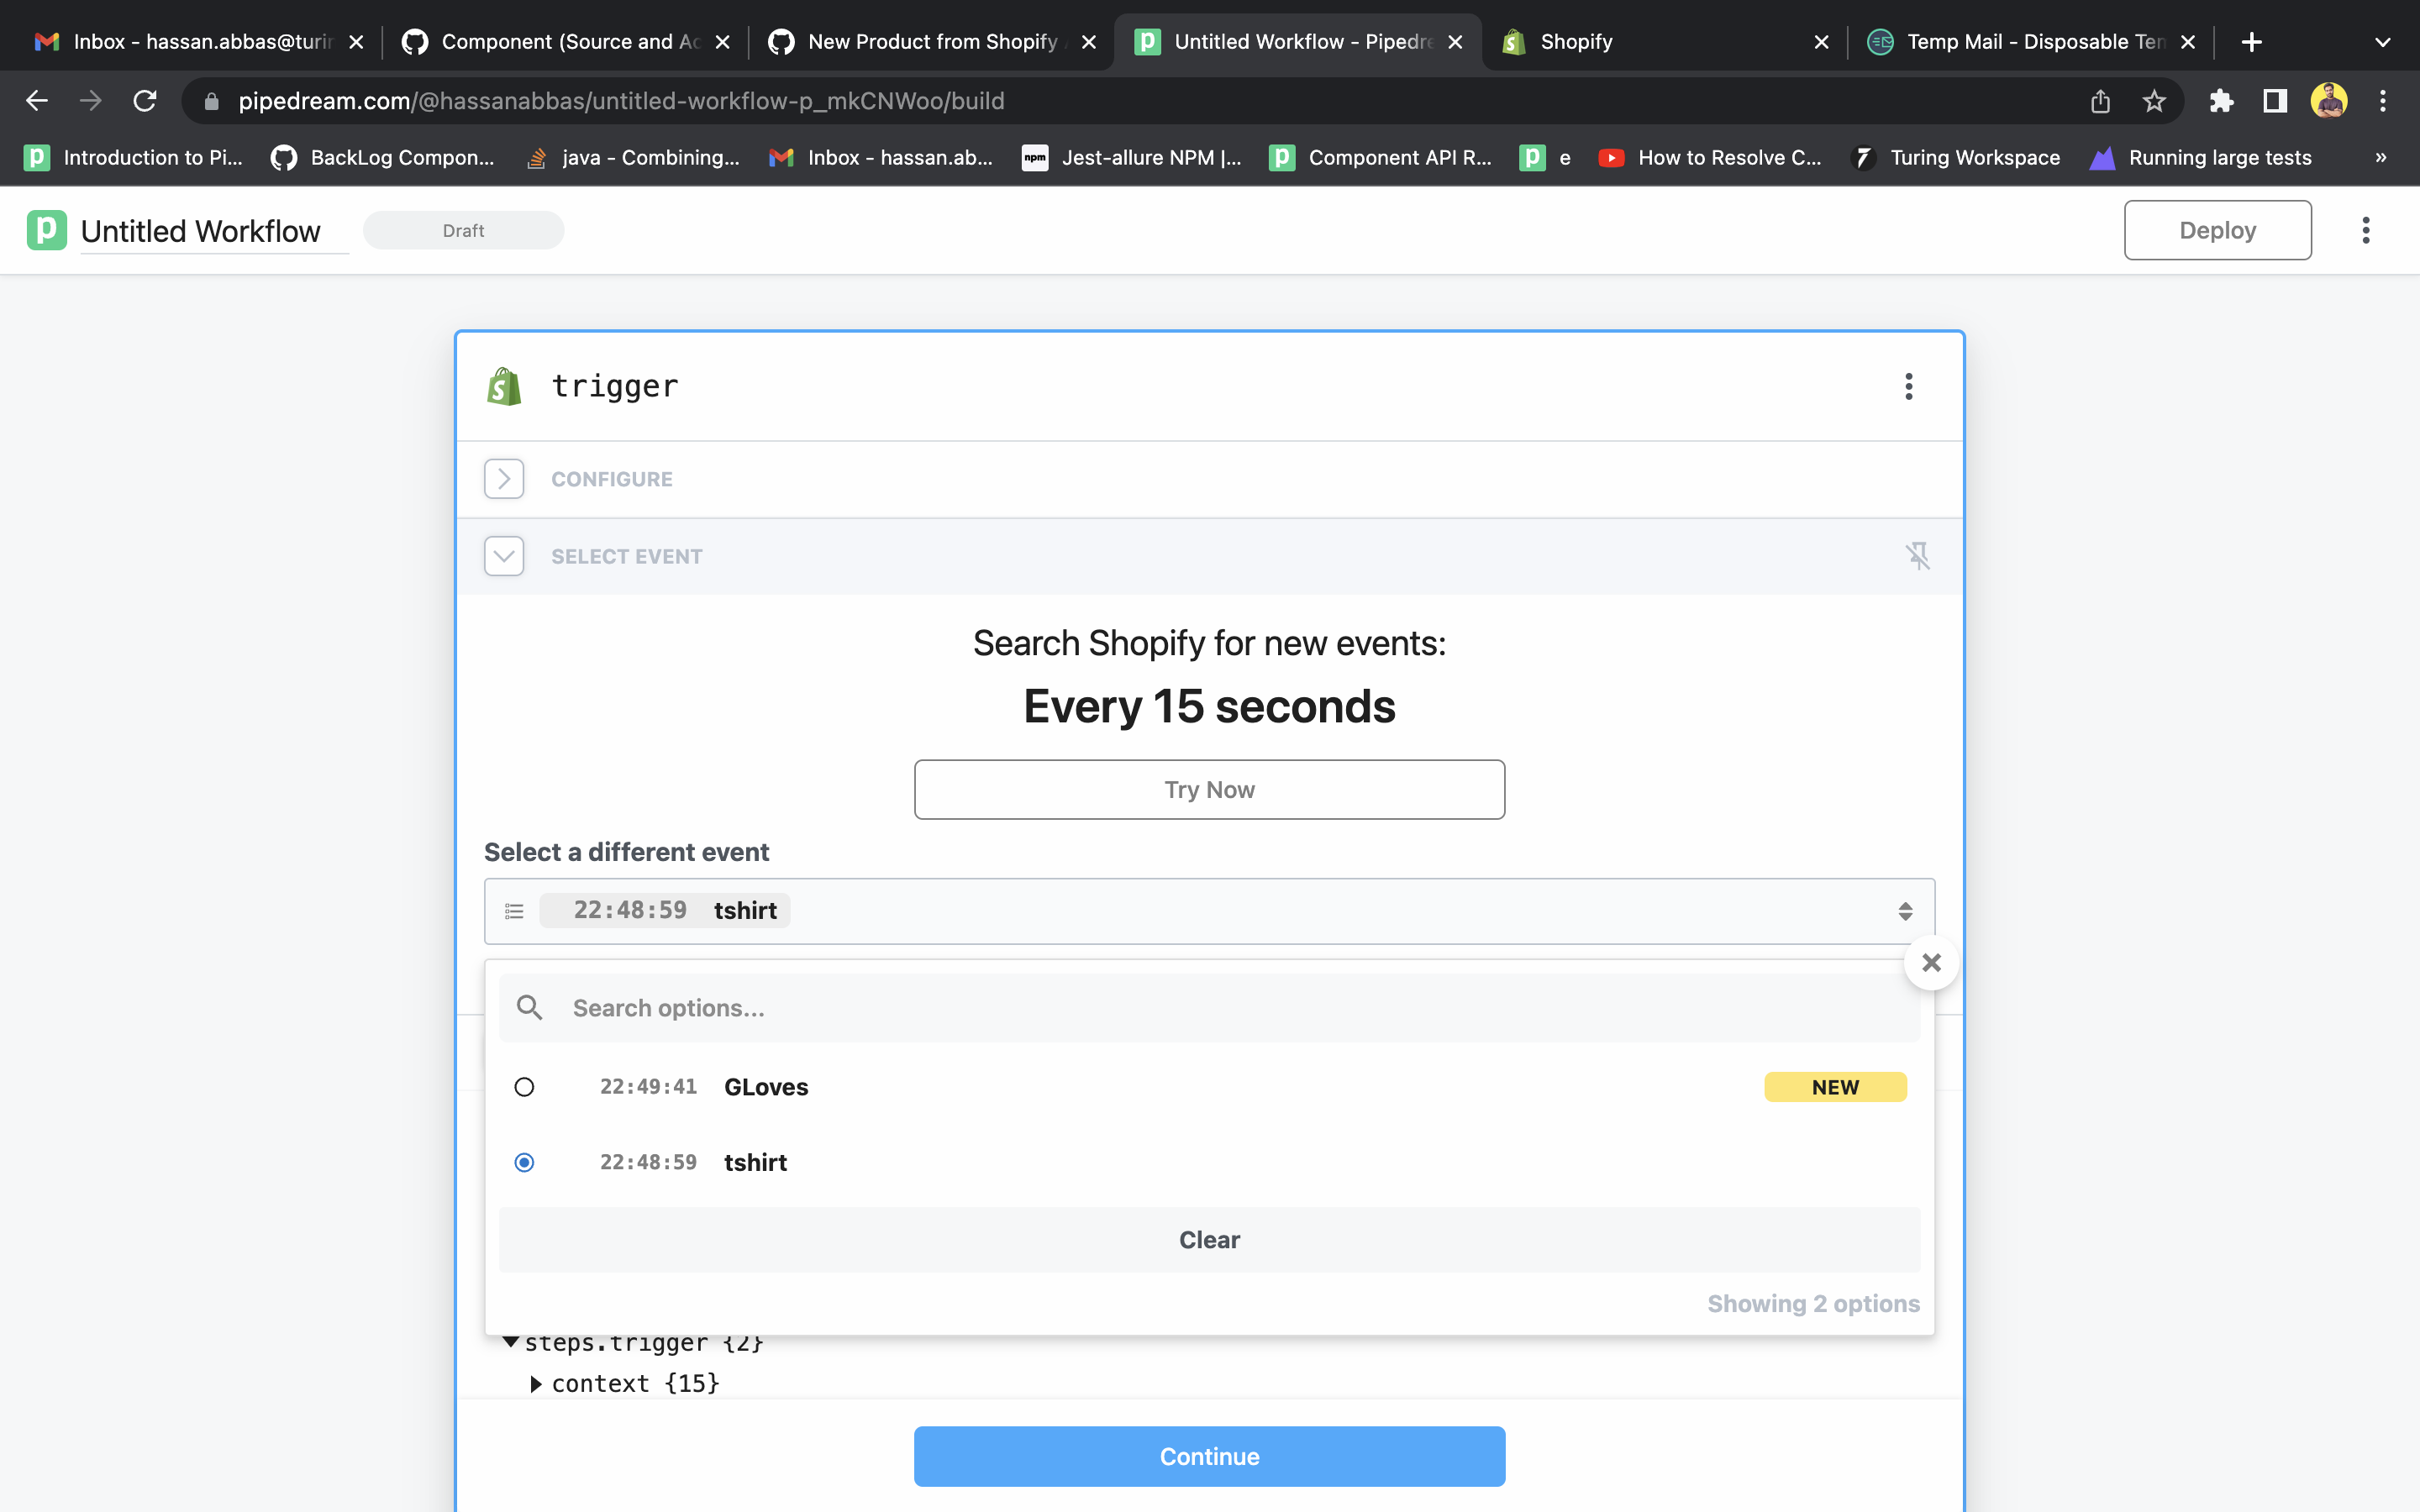
Task: Toggle the pin icon on SELECT EVENT
Action: (x=1919, y=555)
